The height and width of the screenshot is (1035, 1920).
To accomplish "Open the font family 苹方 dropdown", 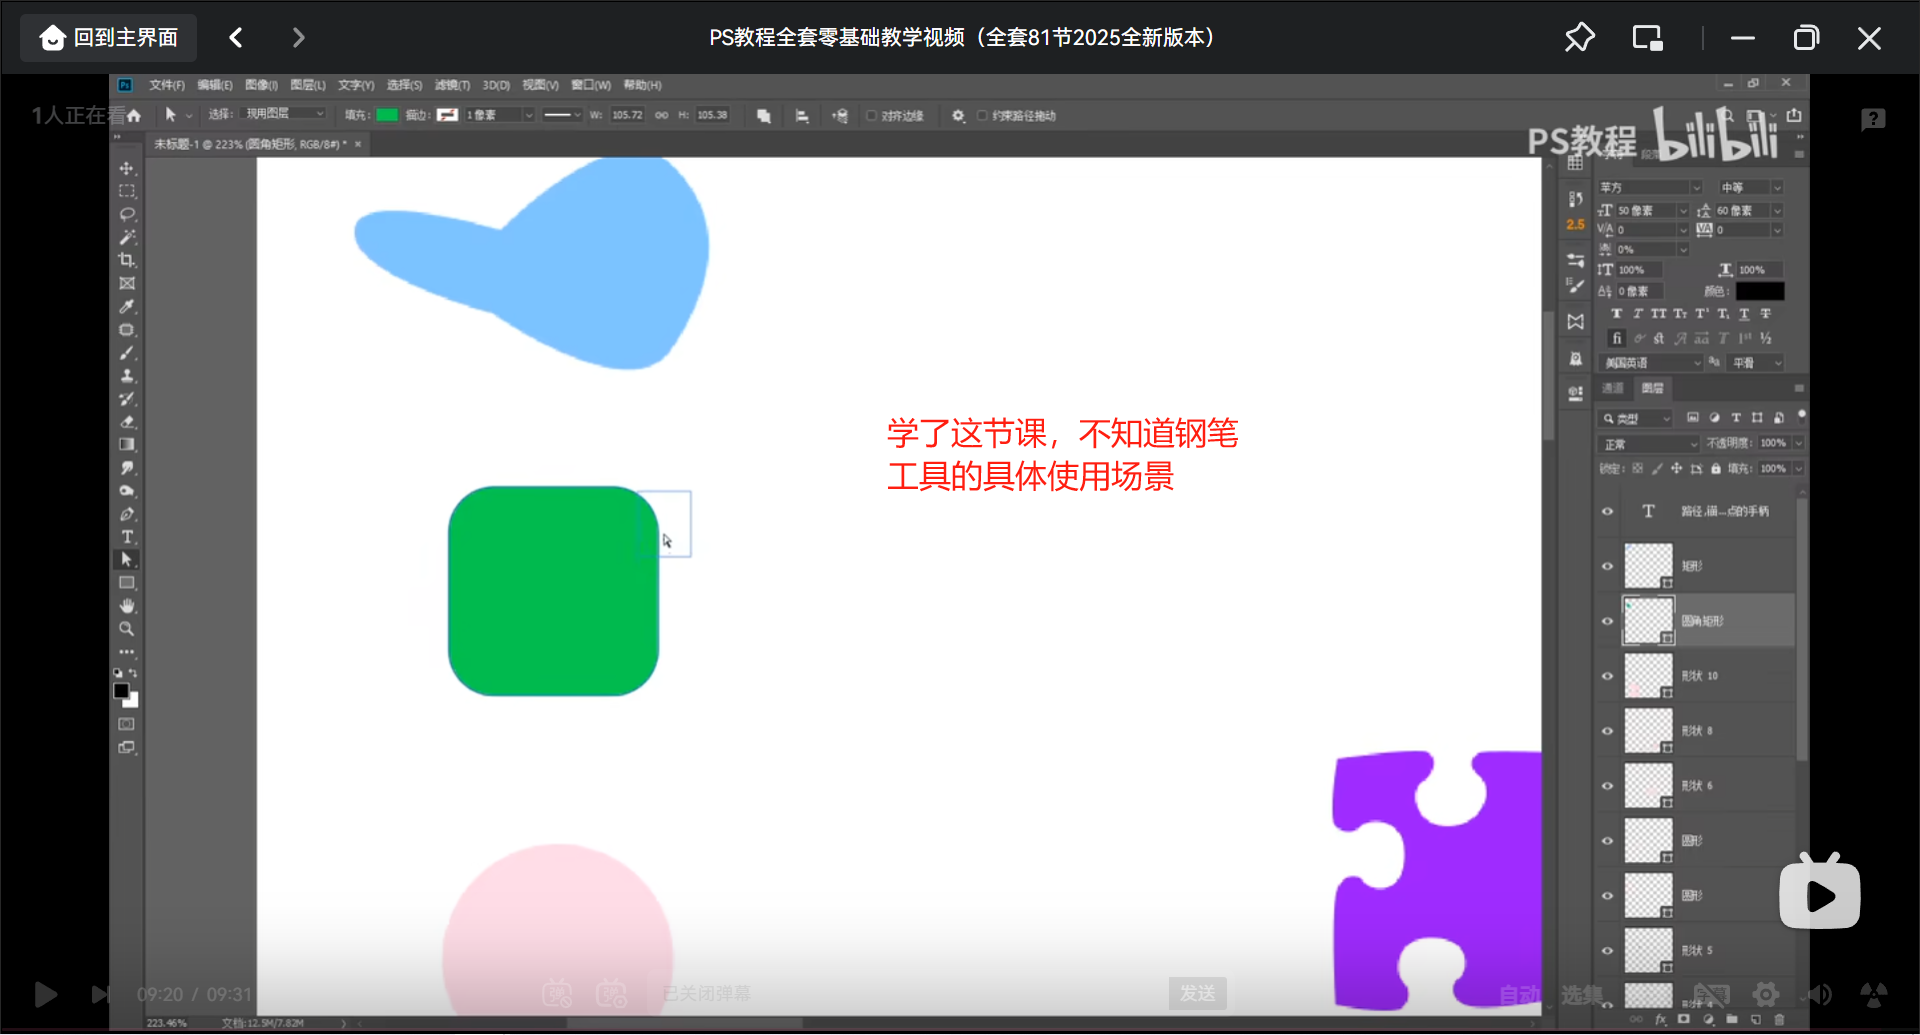I will tap(1649, 188).
